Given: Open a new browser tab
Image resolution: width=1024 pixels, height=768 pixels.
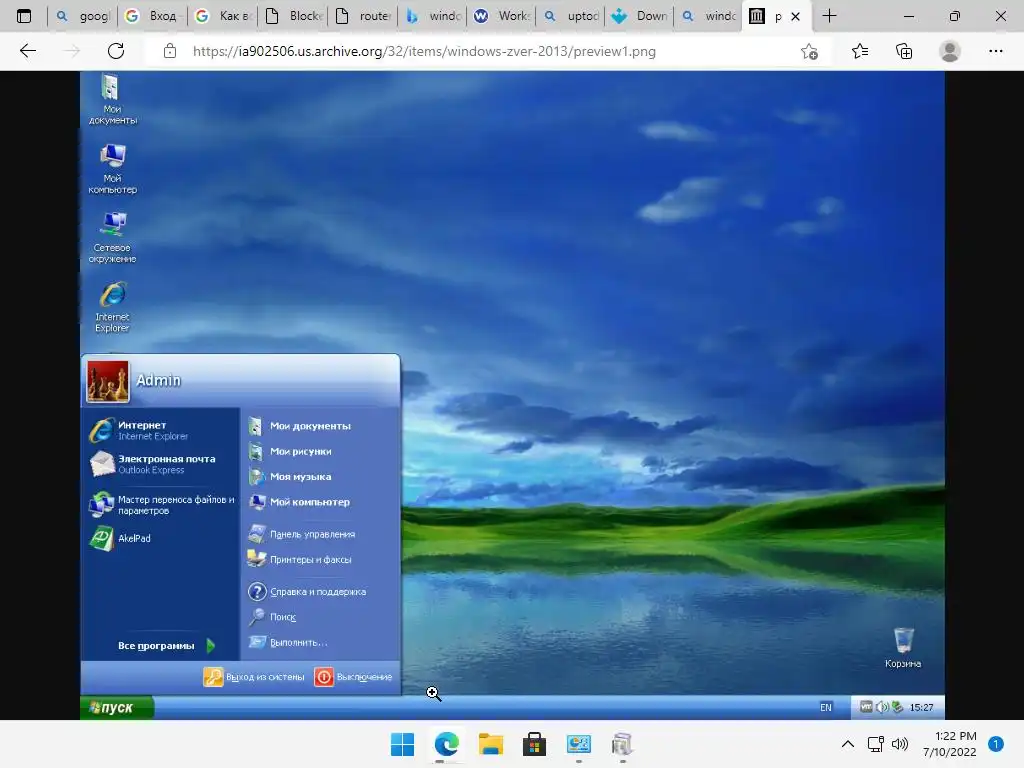Looking at the screenshot, I should coord(829,16).
